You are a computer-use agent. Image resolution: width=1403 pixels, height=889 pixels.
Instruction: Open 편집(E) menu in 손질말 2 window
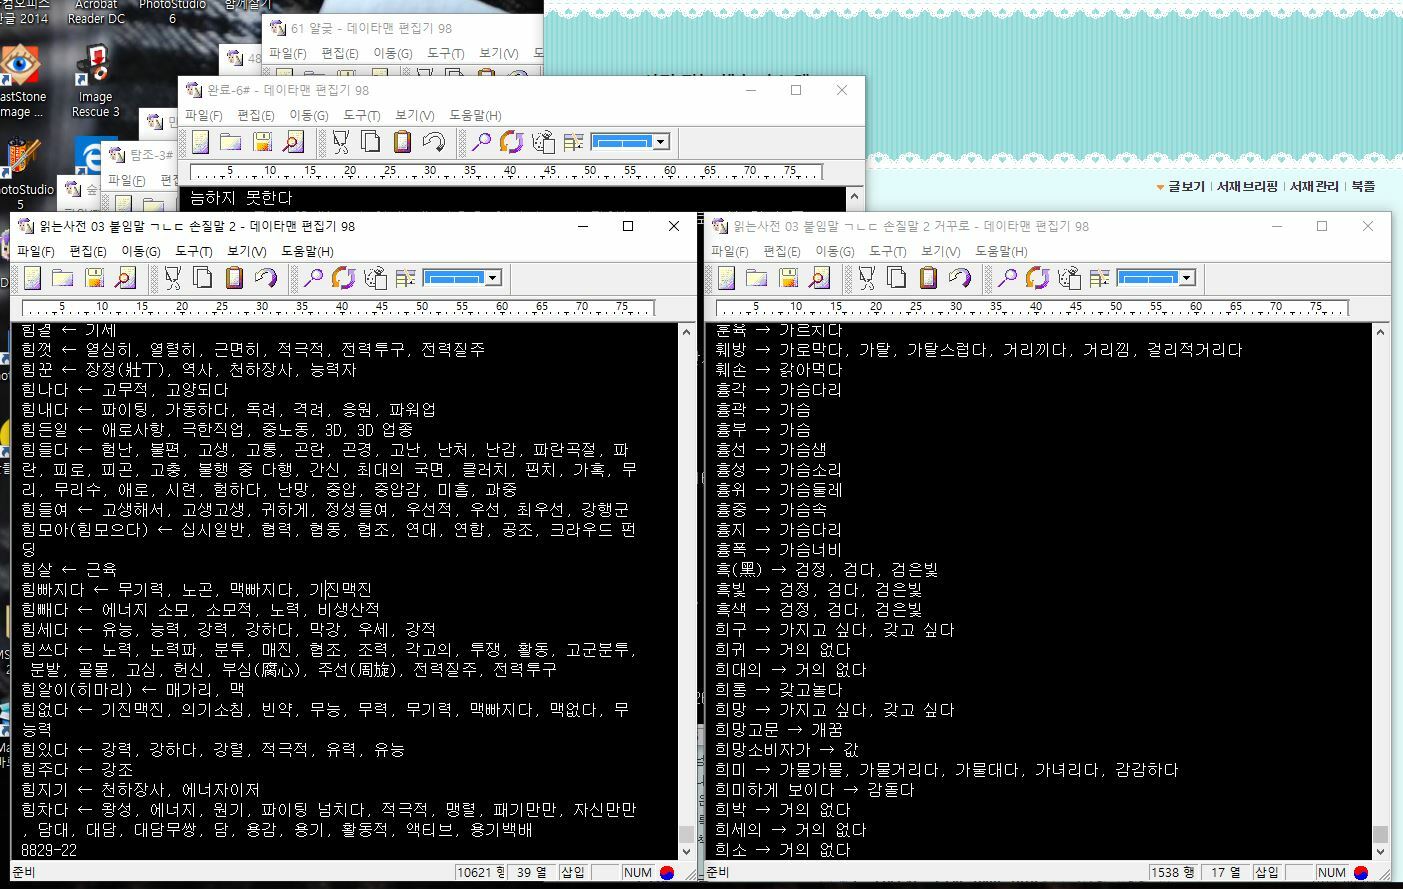(x=88, y=251)
